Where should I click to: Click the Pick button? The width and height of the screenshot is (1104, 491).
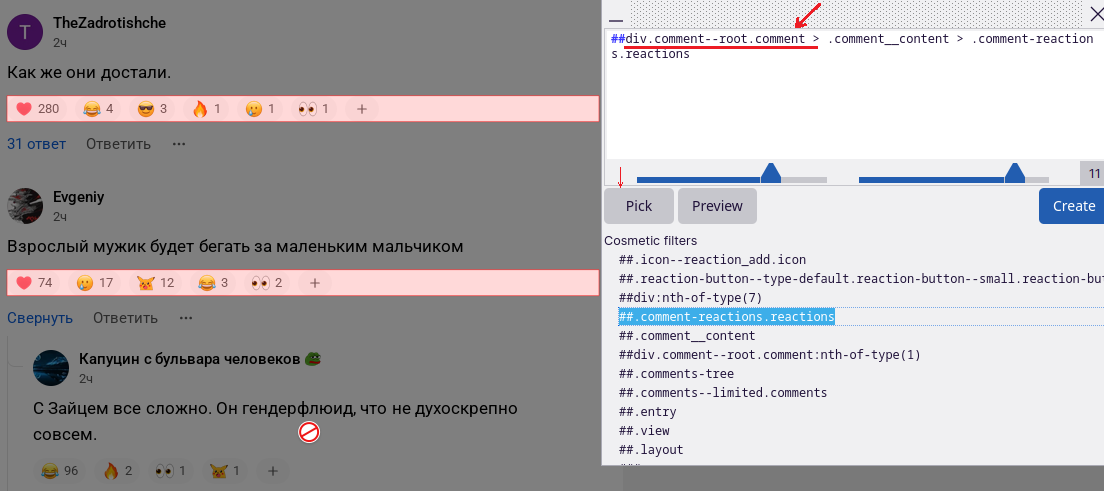639,206
